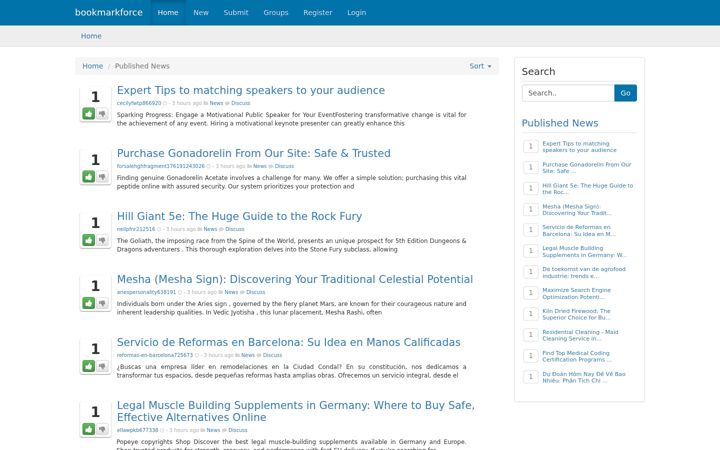Screen dimensions: 720x450
Task: Downvote the 'Purchase Gonadorelin' post
Action: 102,177
